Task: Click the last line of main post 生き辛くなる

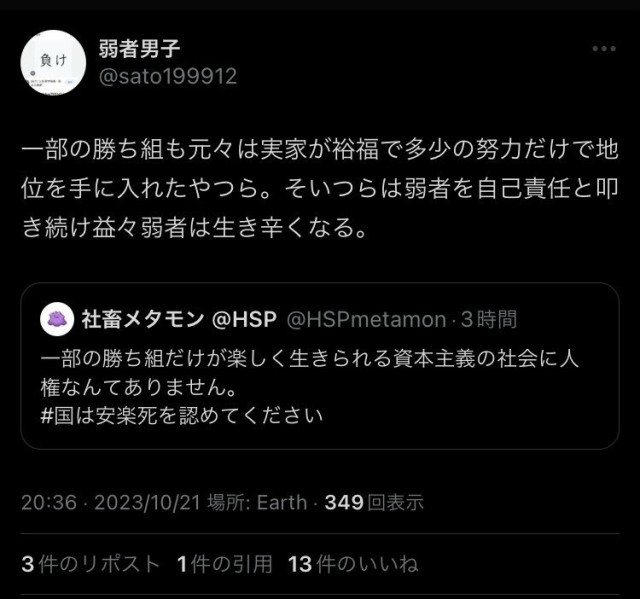Action: pos(194,227)
